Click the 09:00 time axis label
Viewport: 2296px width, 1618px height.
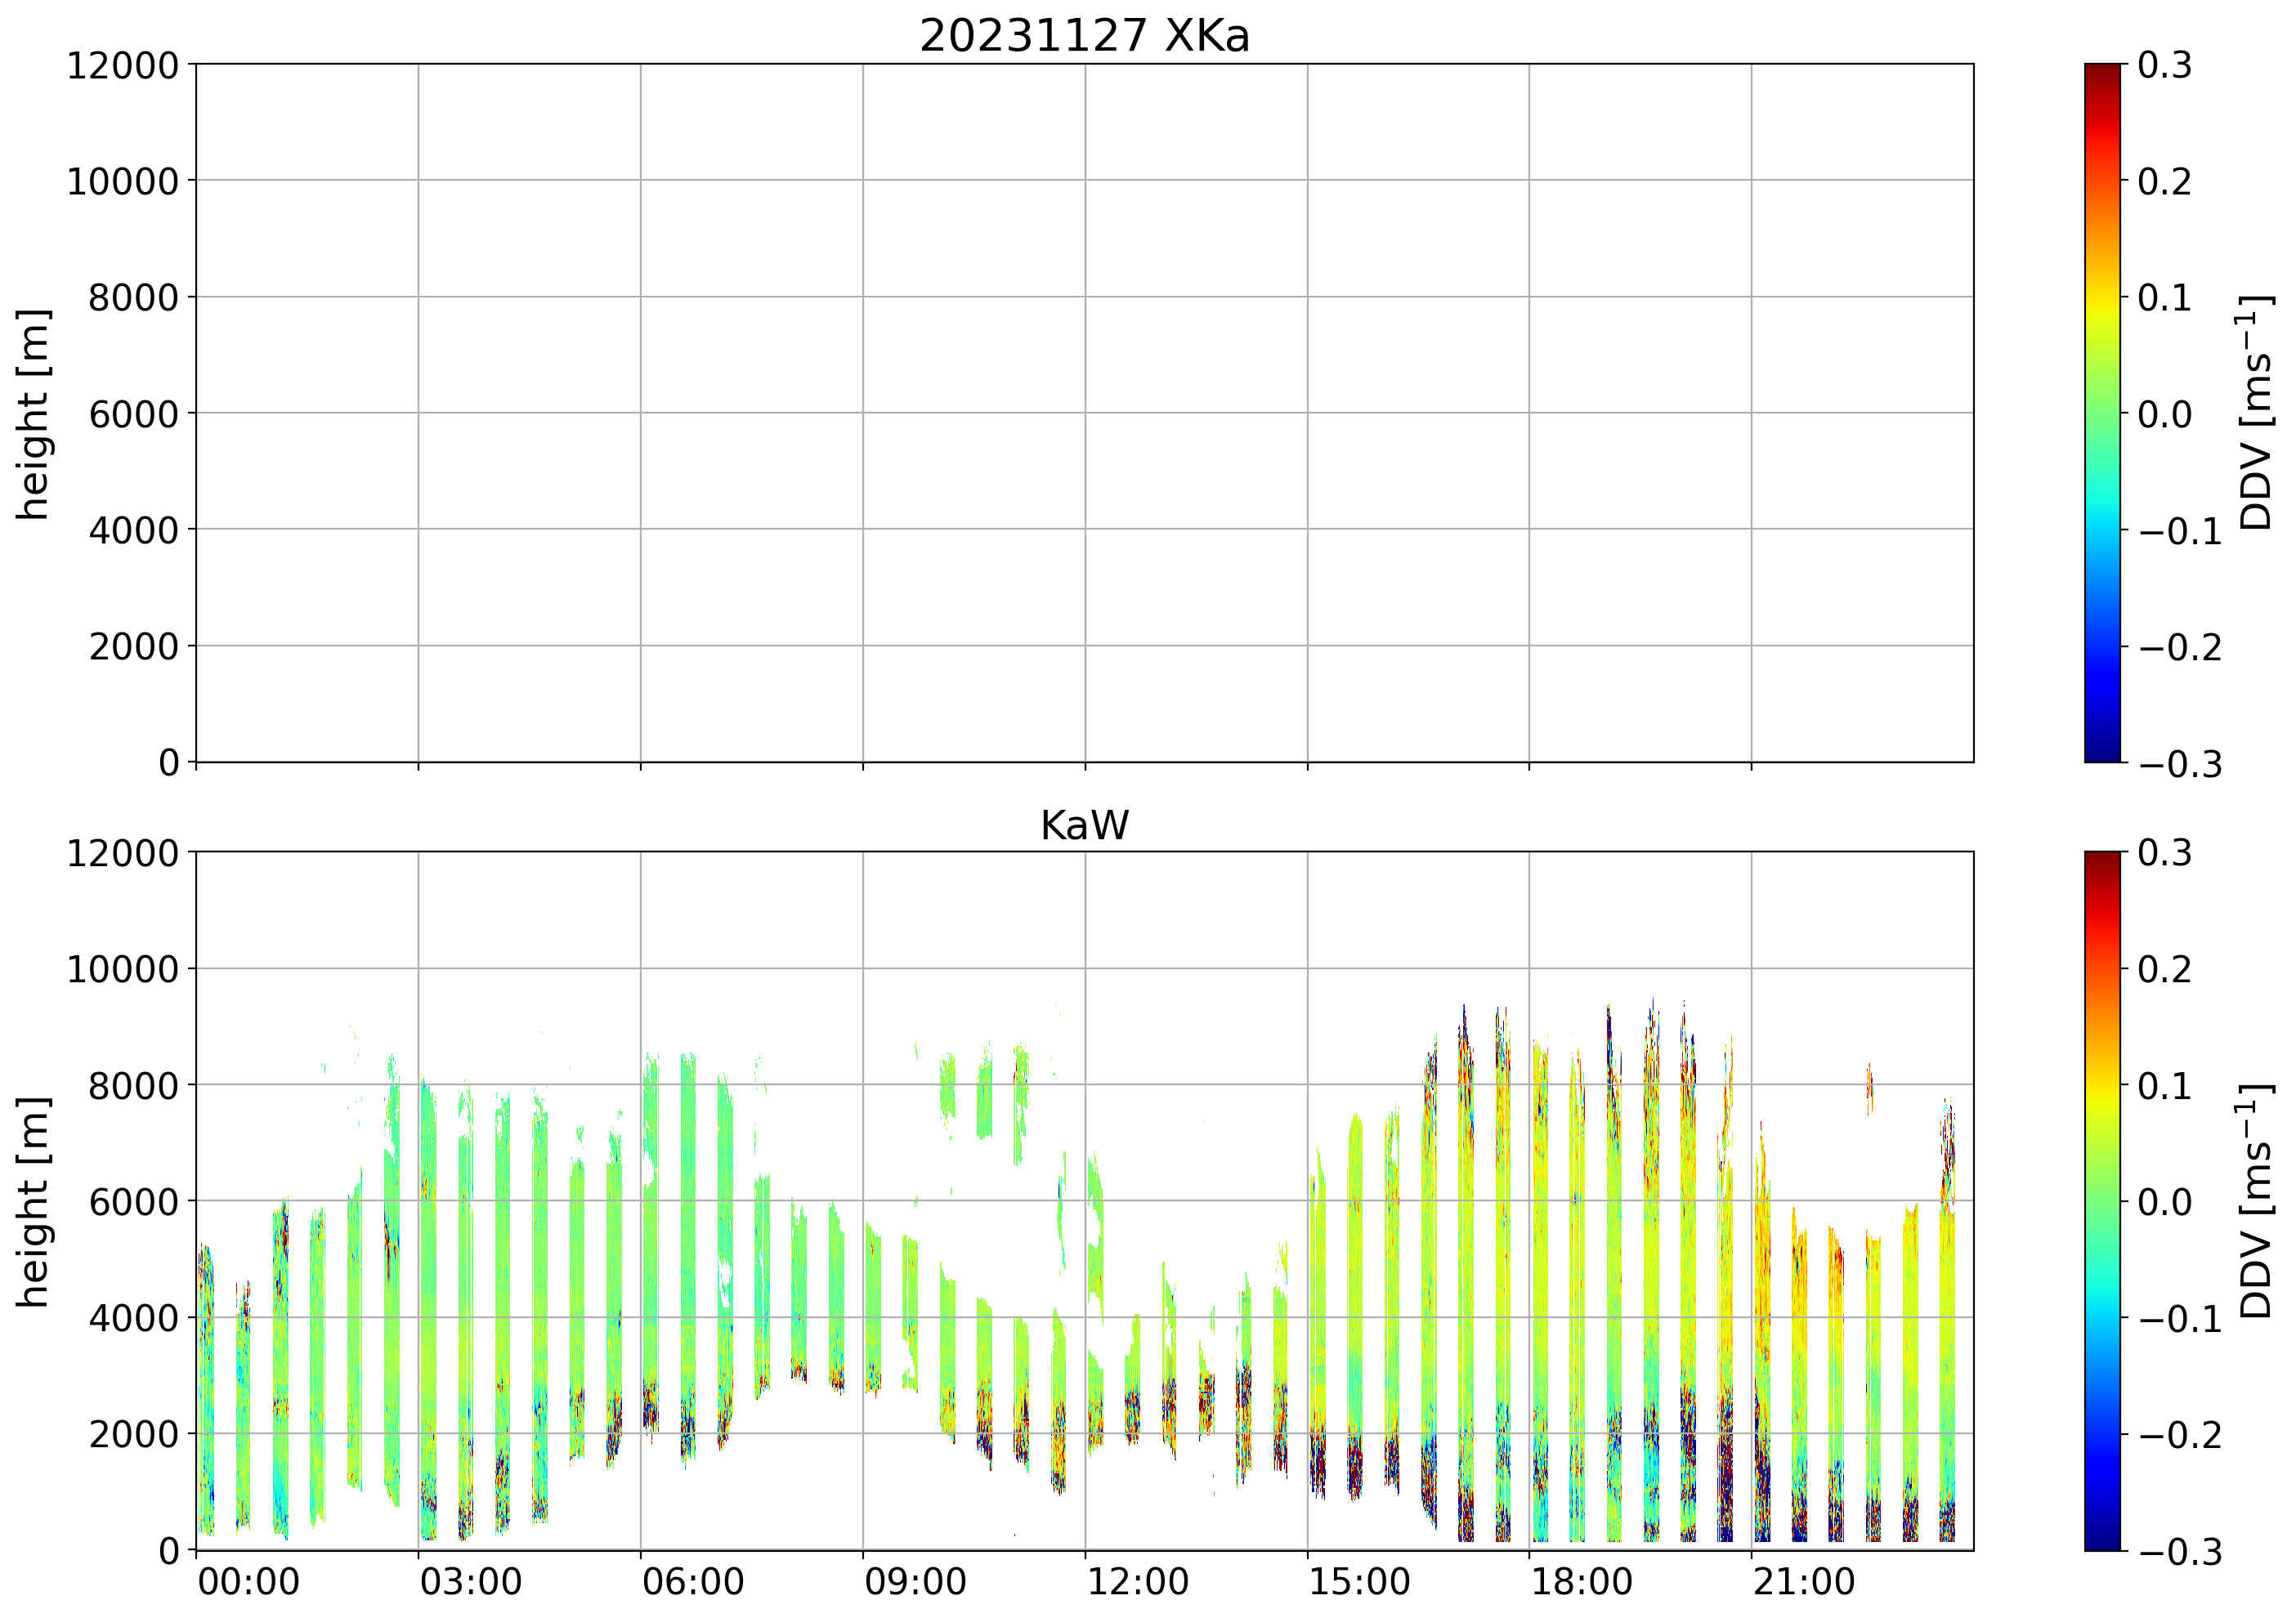[x=915, y=1583]
